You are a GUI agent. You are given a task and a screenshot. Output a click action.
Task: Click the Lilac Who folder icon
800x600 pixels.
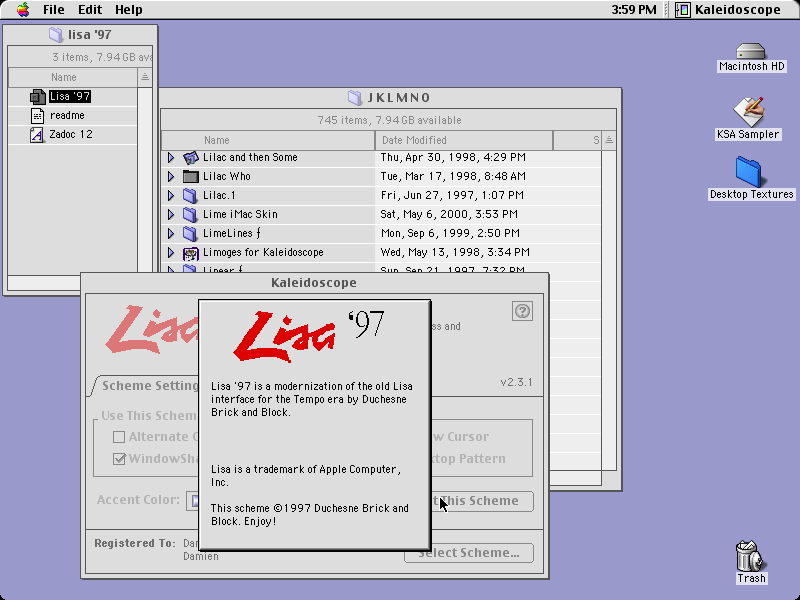point(190,177)
